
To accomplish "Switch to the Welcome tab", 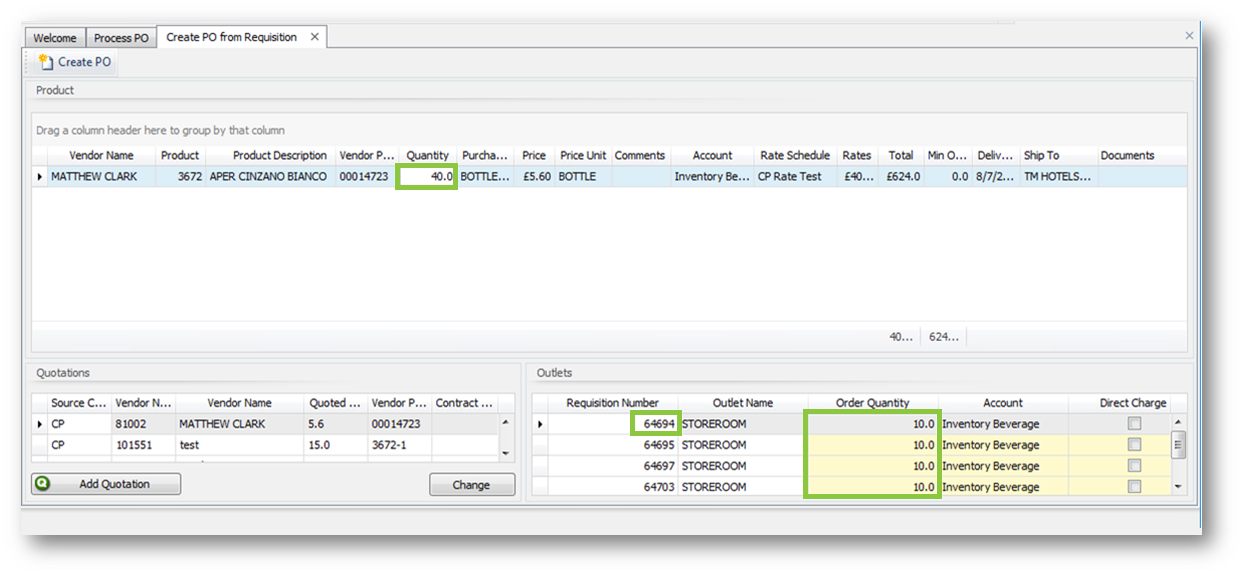I will pyautogui.click(x=55, y=38).
